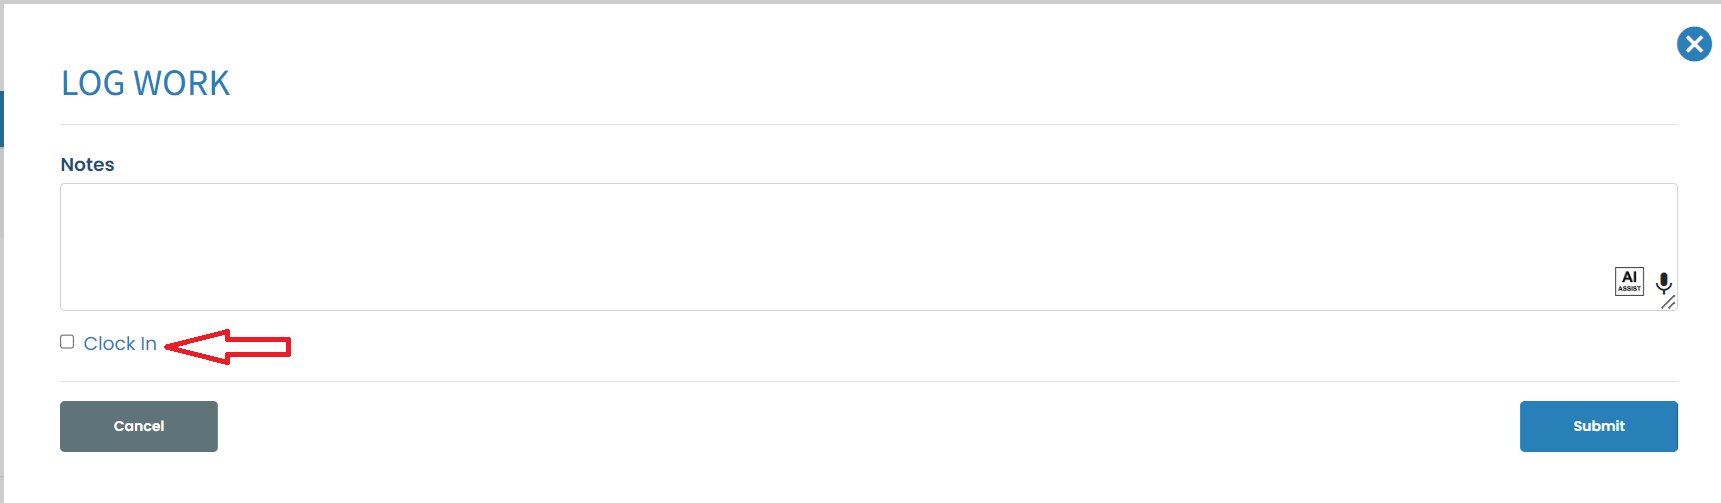The height and width of the screenshot is (503, 1721).
Task: Start voice dictation with the microphone
Action: tap(1664, 283)
